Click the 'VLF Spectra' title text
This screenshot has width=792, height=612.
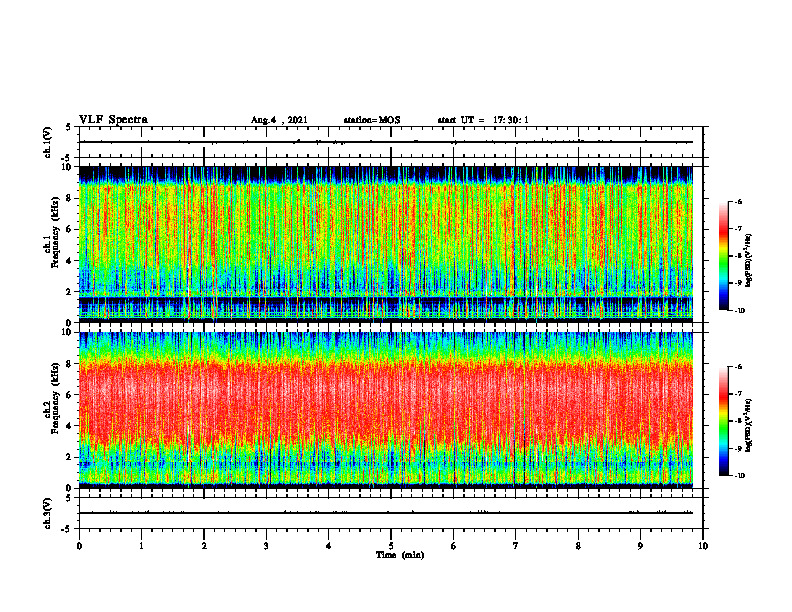click(113, 120)
